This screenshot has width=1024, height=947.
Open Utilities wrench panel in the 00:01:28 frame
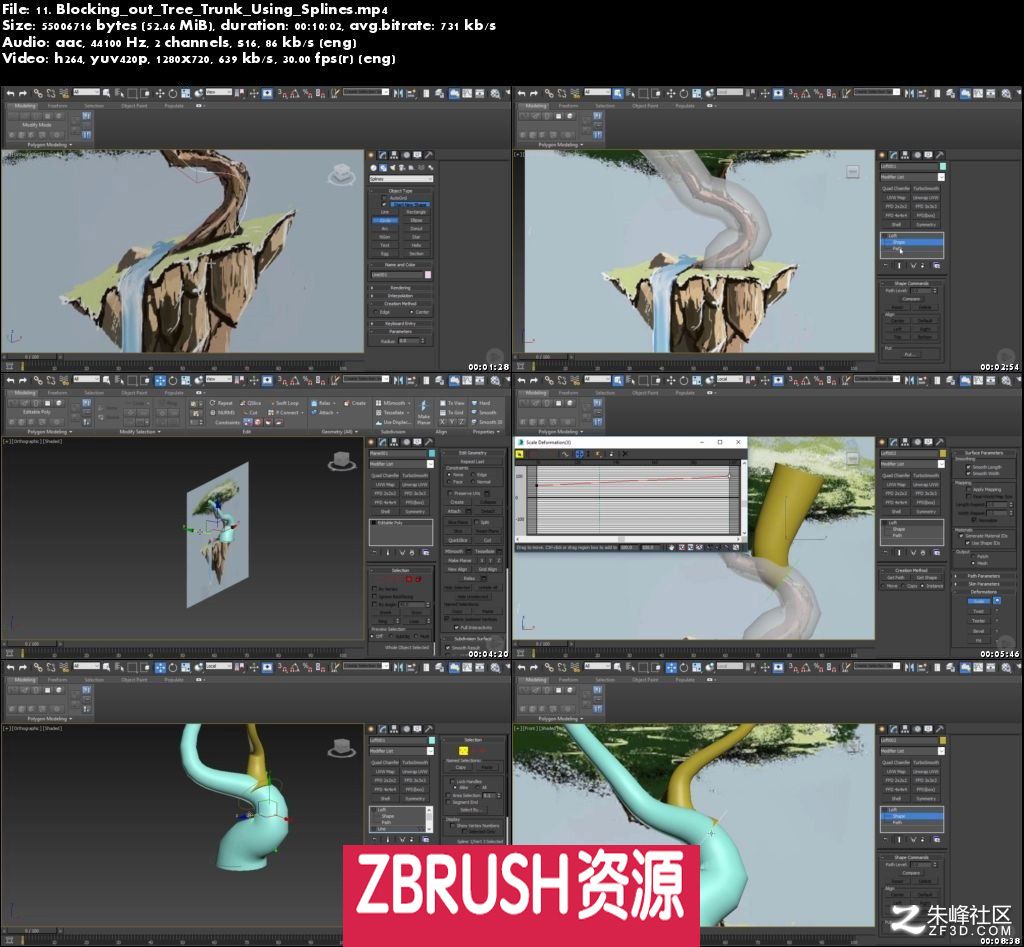point(429,155)
